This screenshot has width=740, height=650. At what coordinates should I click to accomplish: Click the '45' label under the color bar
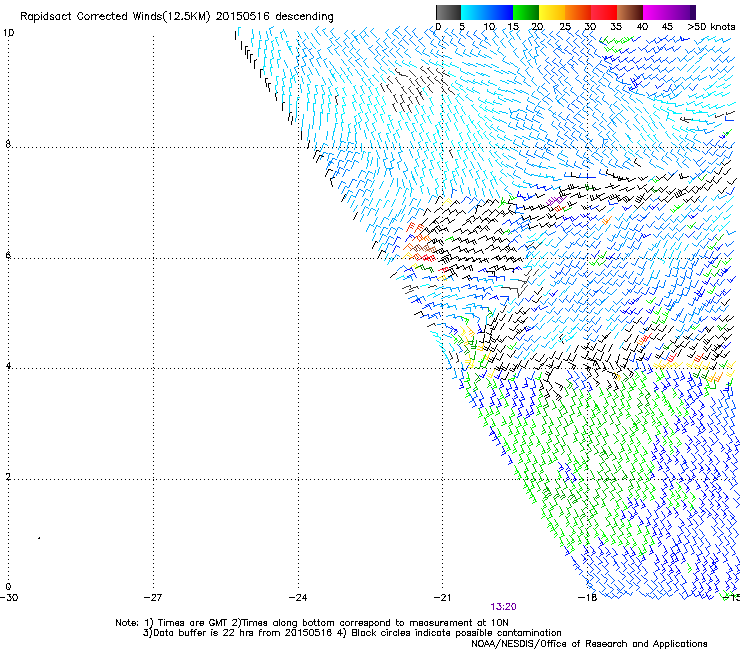tap(667, 27)
